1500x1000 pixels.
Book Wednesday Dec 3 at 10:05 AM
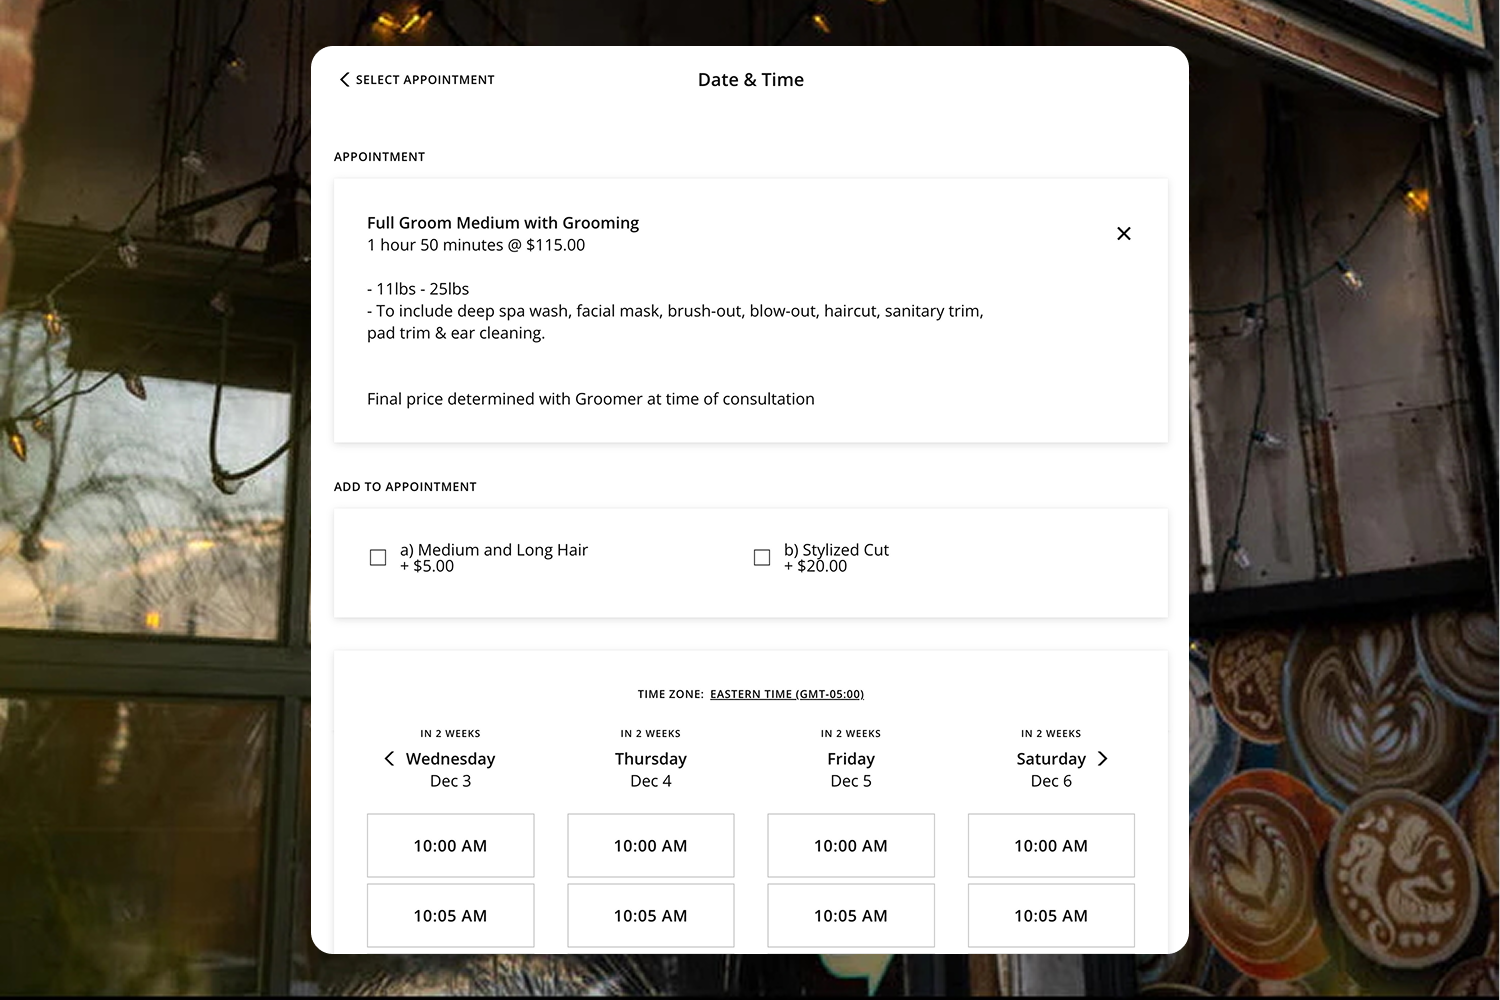(x=451, y=915)
